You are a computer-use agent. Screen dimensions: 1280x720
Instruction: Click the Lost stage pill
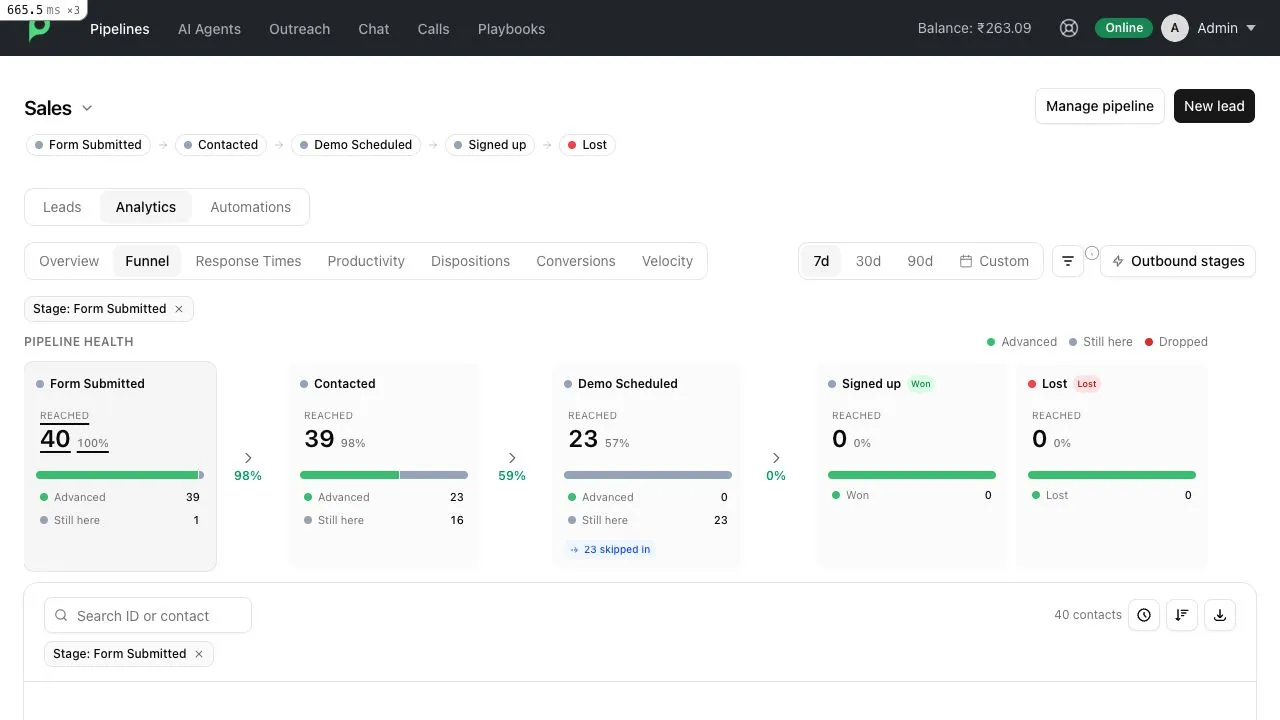tap(587, 145)
